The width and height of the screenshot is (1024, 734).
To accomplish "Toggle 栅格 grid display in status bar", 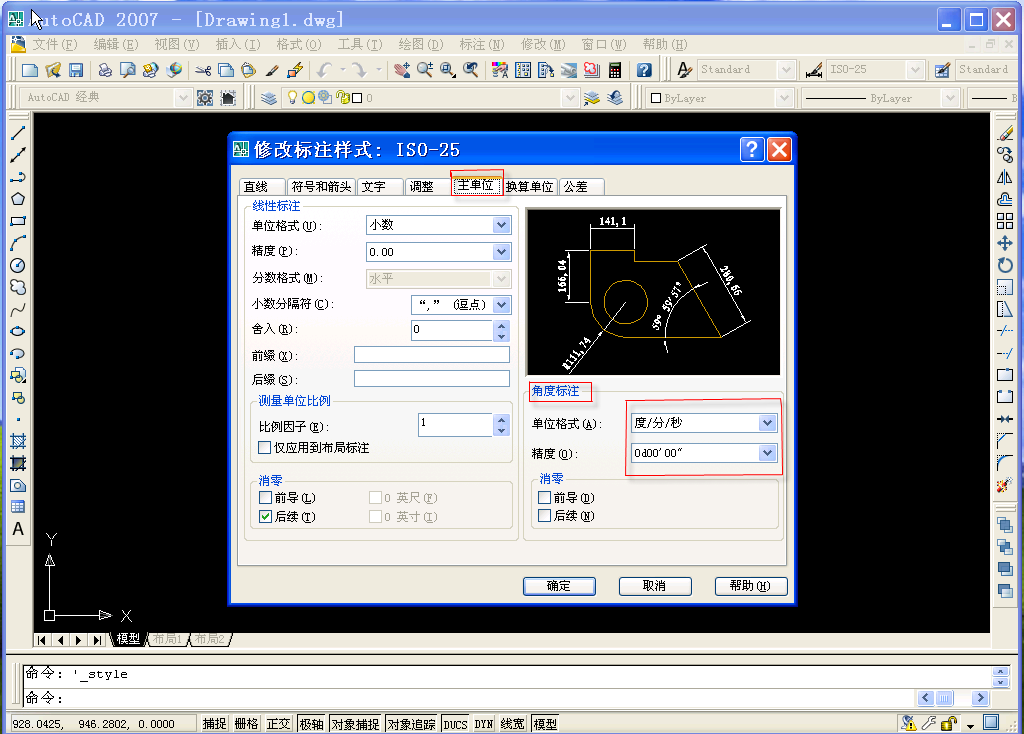I will (x=246, y=724).
